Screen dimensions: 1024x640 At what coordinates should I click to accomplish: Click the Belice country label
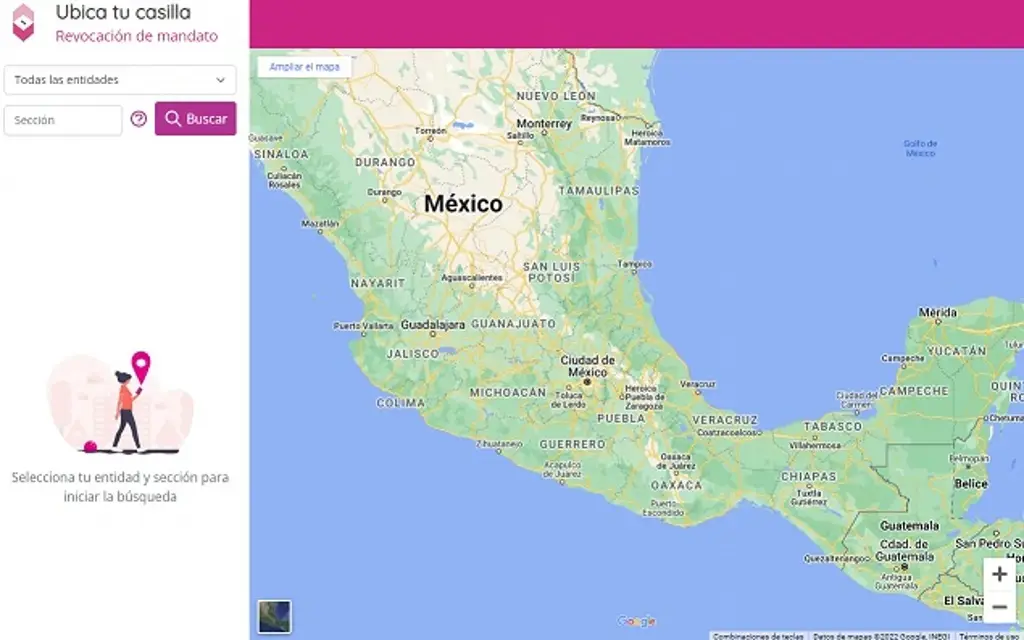pyautogui.click(x=970, y=484)
